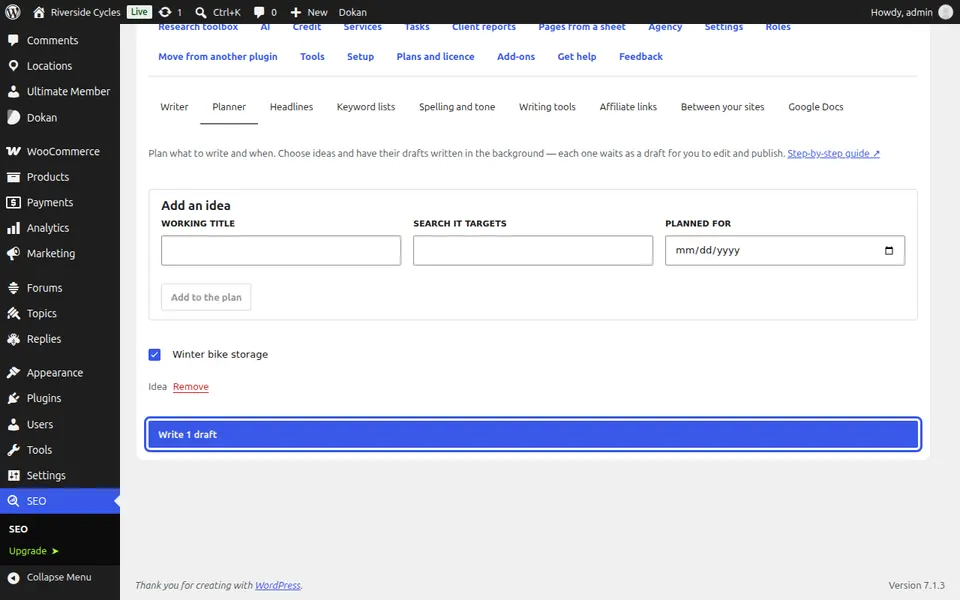This screenshot has height=600, width=960.
Task: Open the Riverside Cycles home icon
Action: [x=39, y=12]
